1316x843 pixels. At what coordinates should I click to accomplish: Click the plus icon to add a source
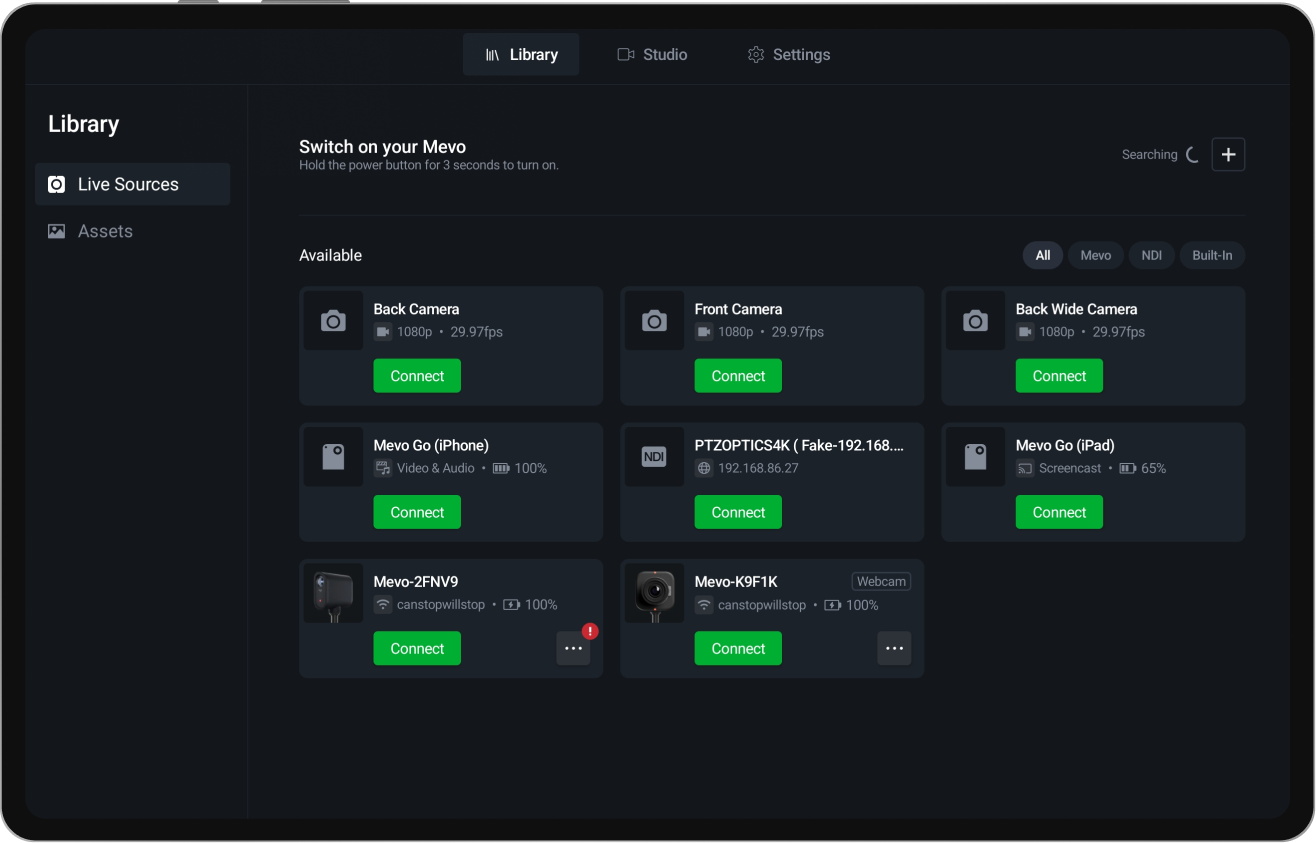(1228, 155)
